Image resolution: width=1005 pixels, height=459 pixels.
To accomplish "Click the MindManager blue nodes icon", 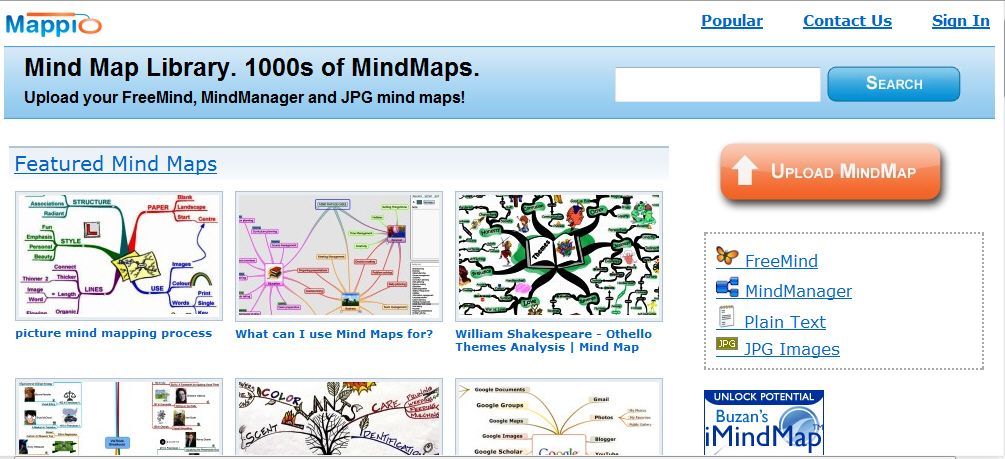I will tap(727, 287).
